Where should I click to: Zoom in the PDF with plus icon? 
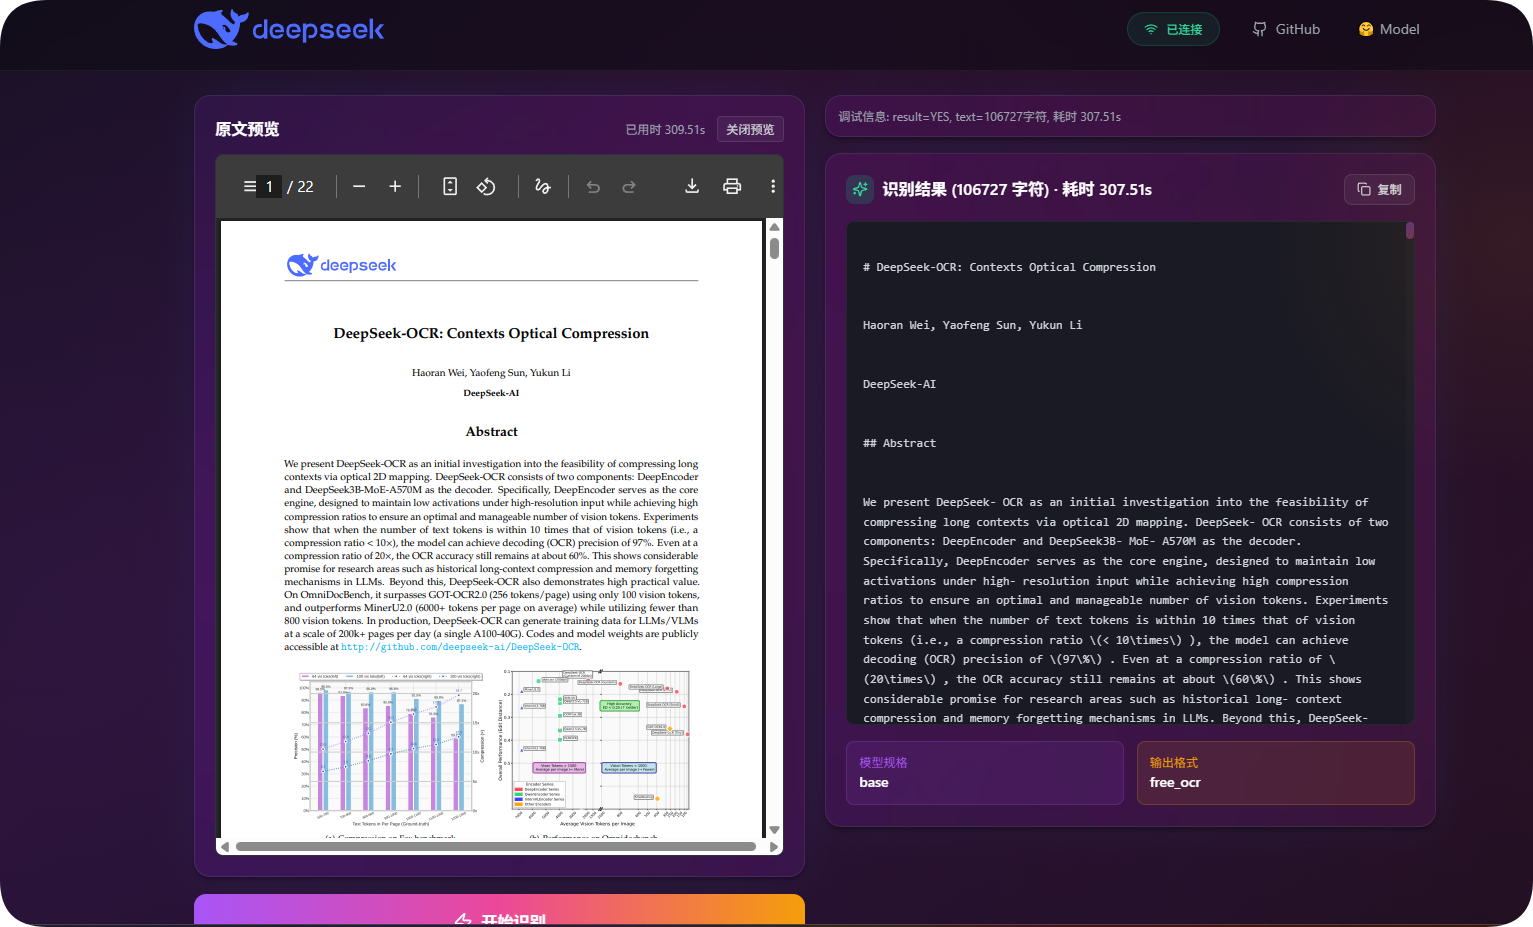(395, 186)
